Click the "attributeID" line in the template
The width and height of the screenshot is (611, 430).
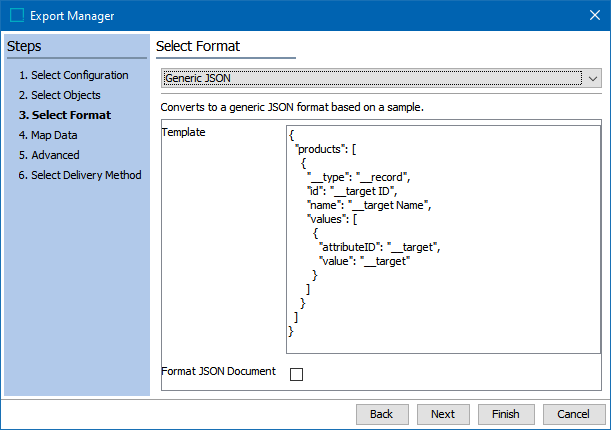coord(379,246)
